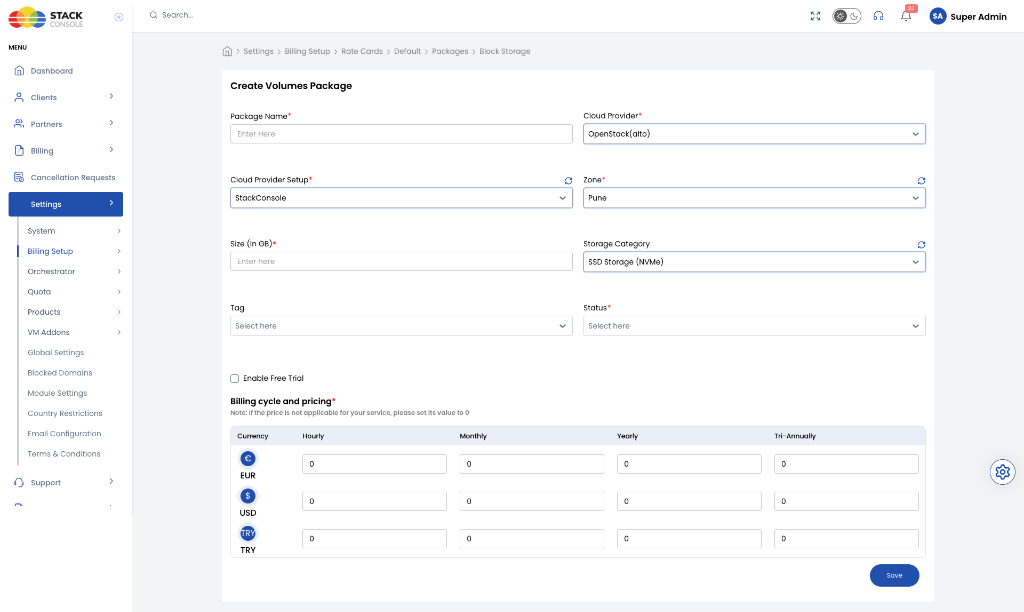
Task: Open Quota submenu item
Action: pyautogui.click(x=39, y=291)
